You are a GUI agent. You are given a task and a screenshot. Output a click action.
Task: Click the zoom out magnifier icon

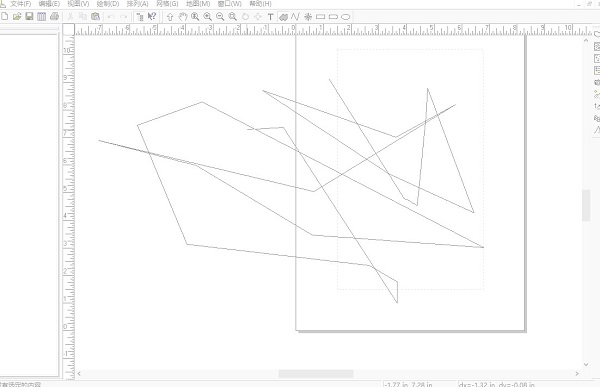[x=220, y=16]
